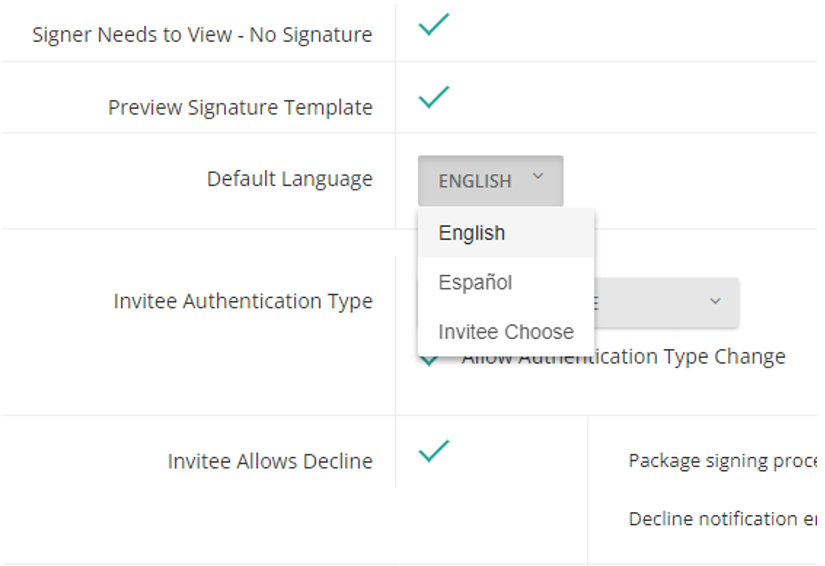Click the Package signing process text
825x566 pixels.
tap(721, 461)
